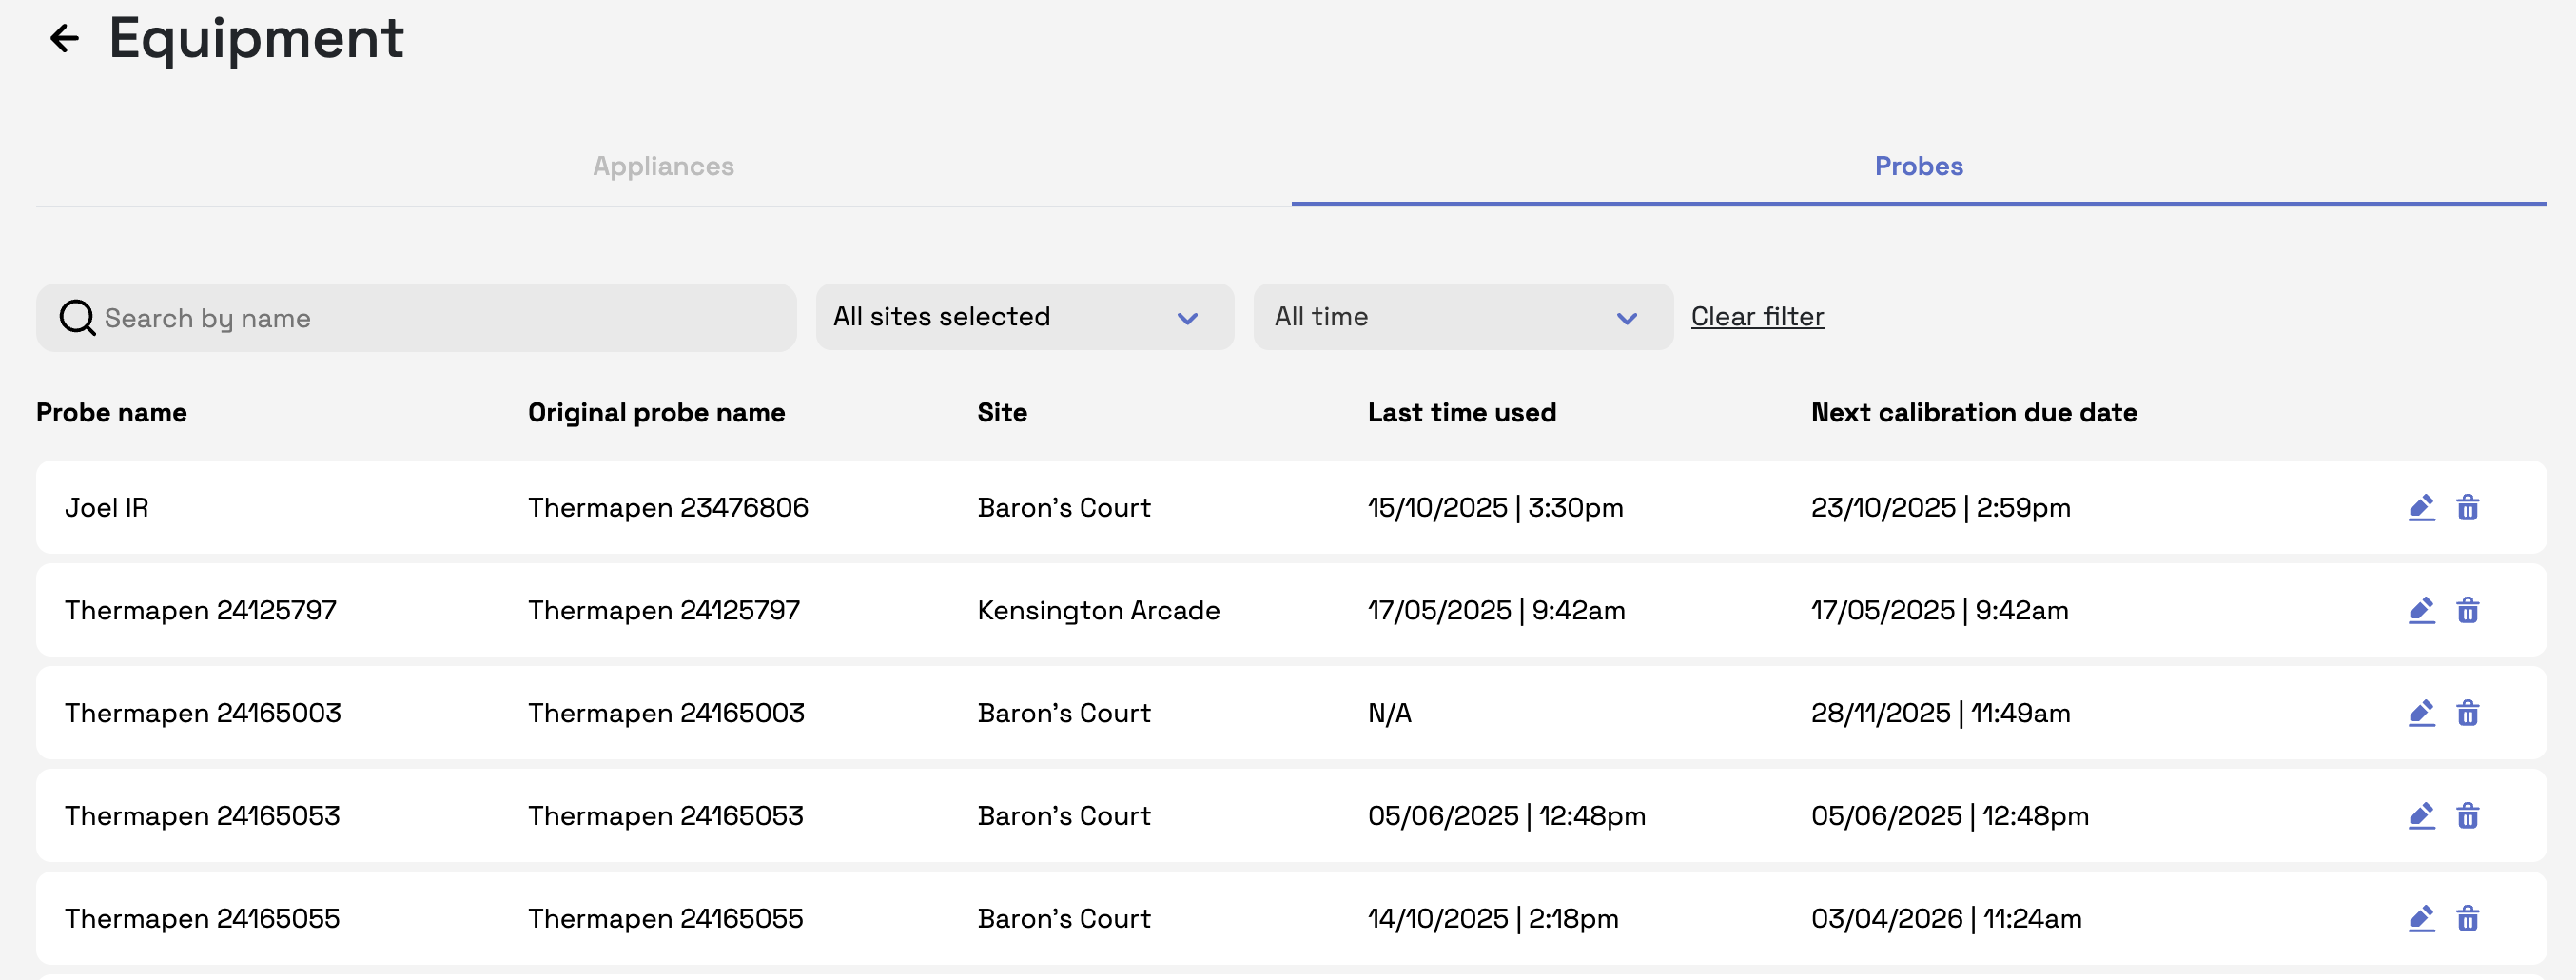Click the Last time used column header
This screenshot has height=980, width=2576.
1461,413
